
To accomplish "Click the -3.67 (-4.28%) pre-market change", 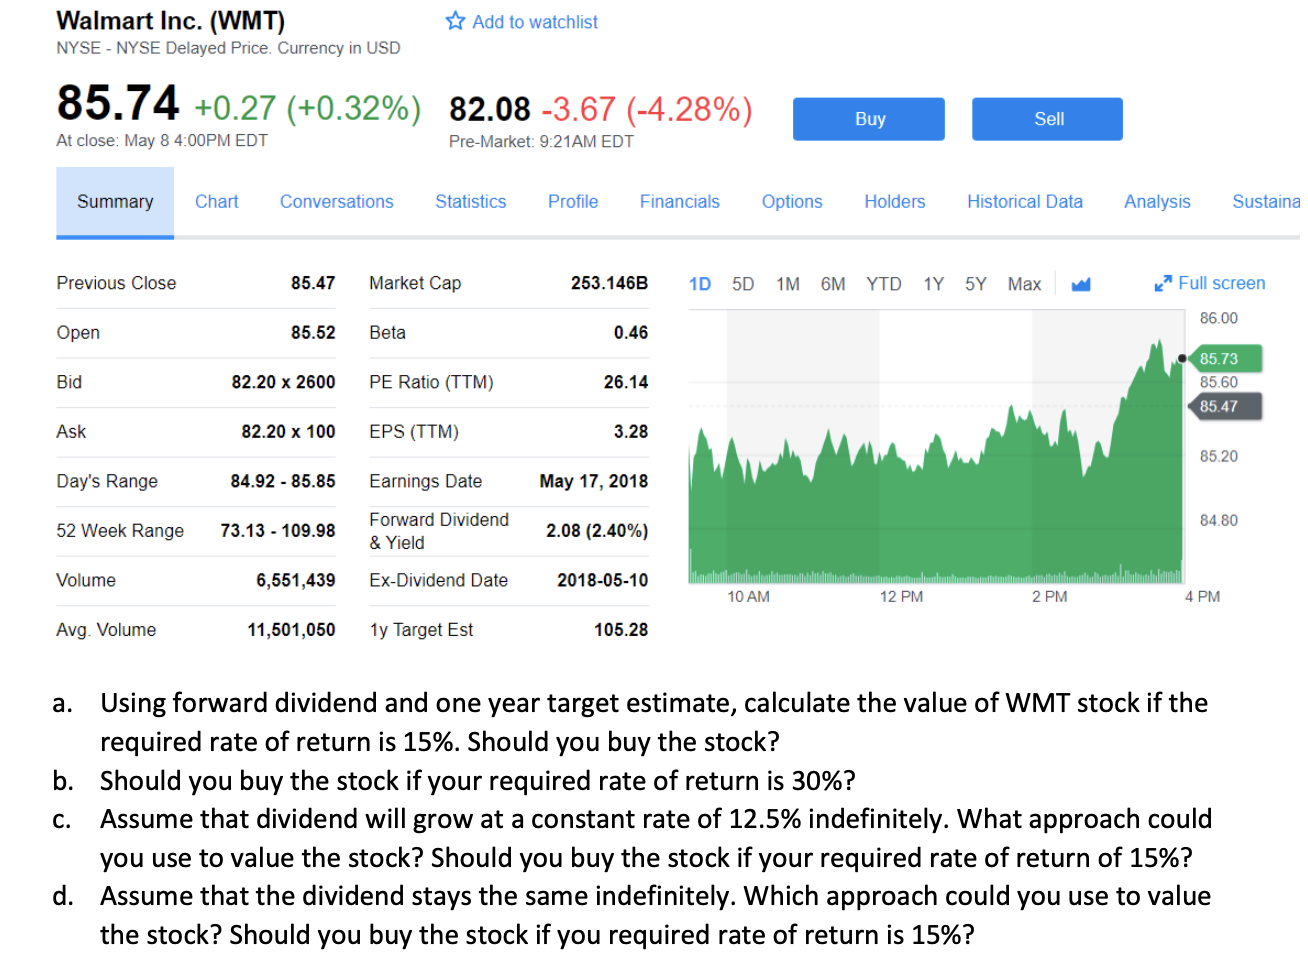I will [647, 109].
